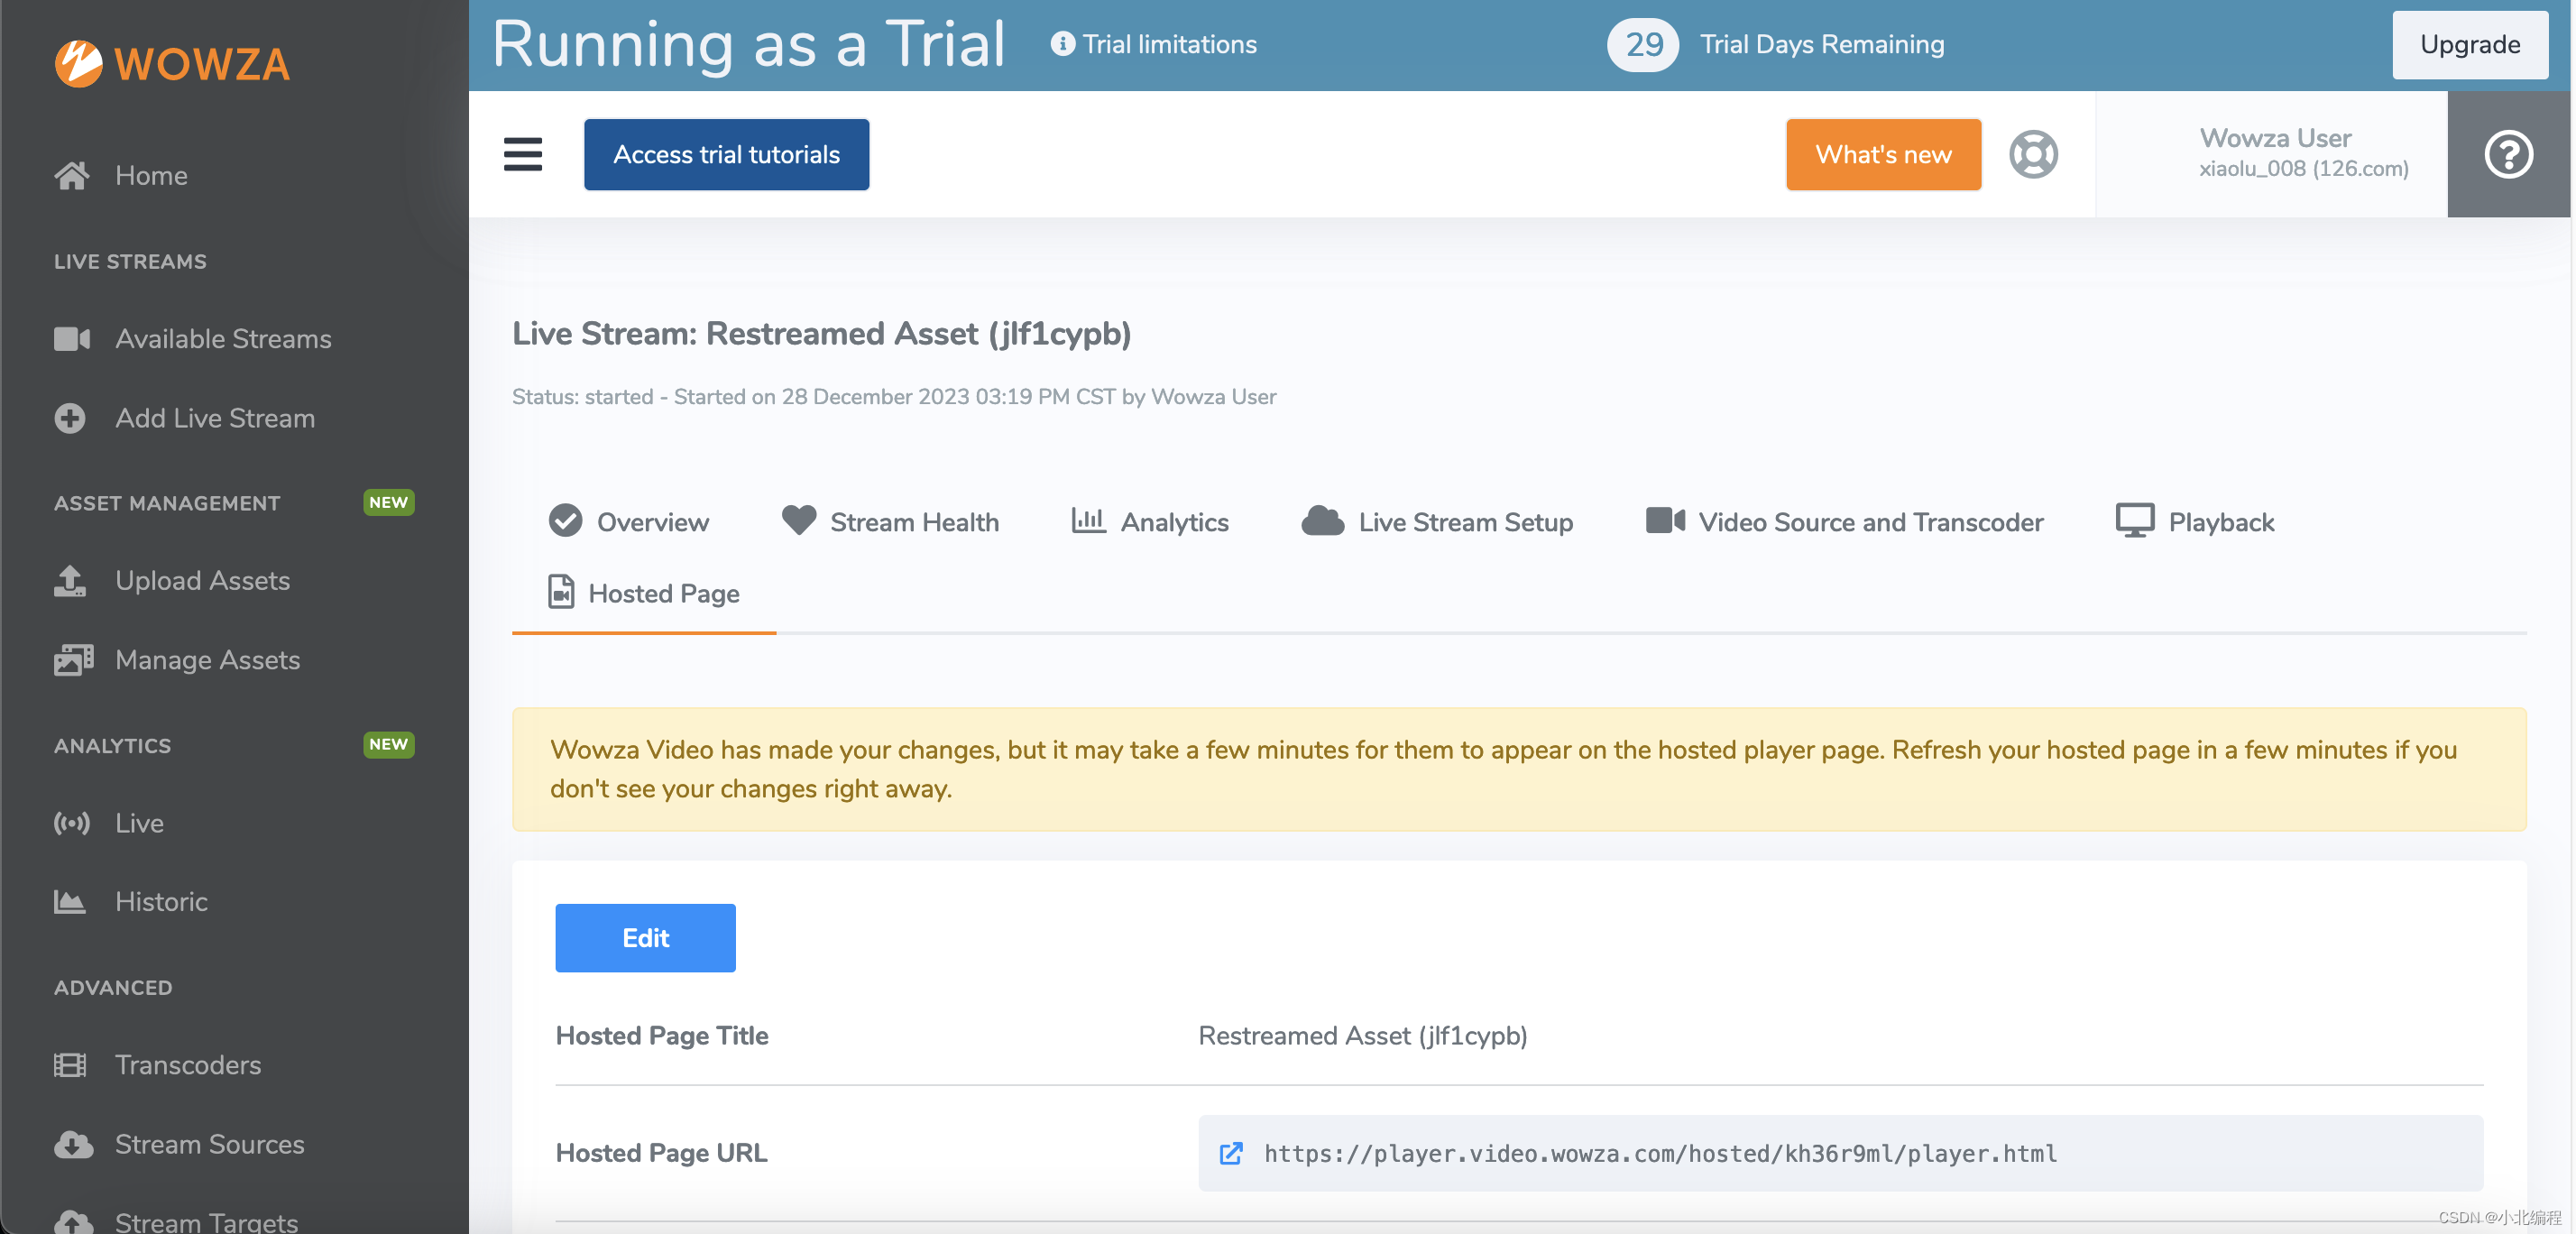Switch to the Analytics tab

tap(1150, 522)
